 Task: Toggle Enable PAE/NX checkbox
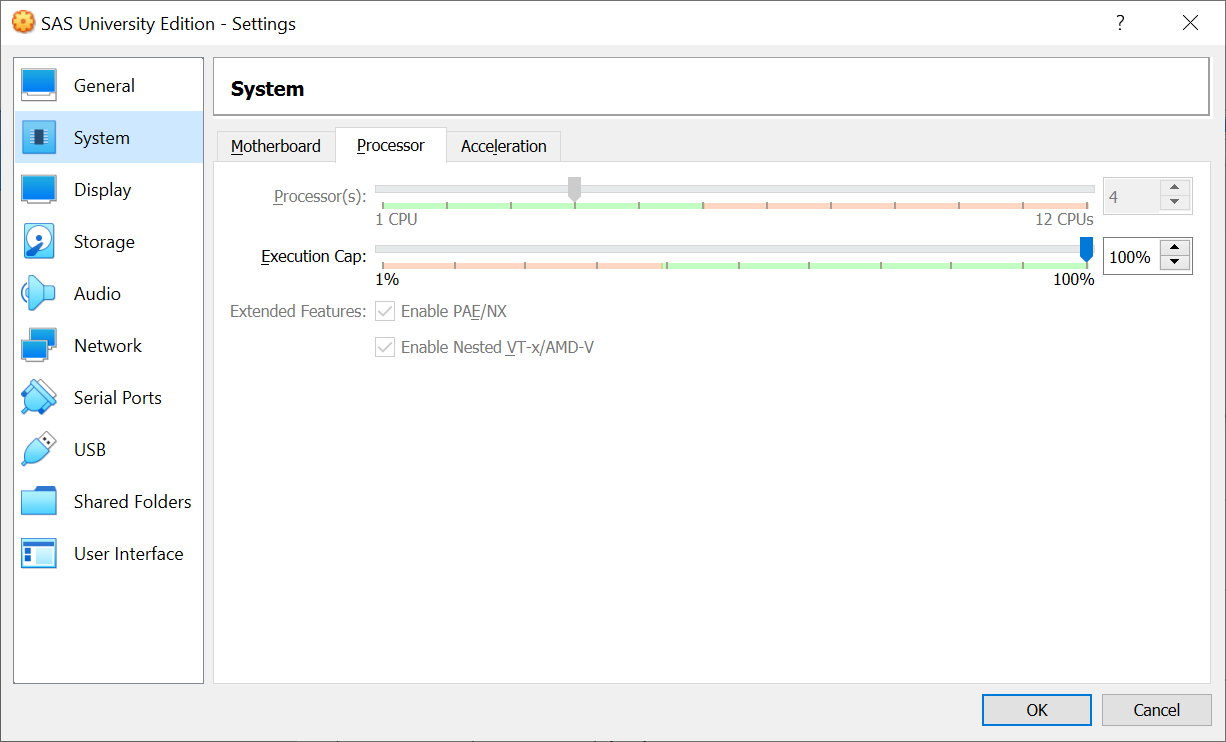(x=385, y=311)
